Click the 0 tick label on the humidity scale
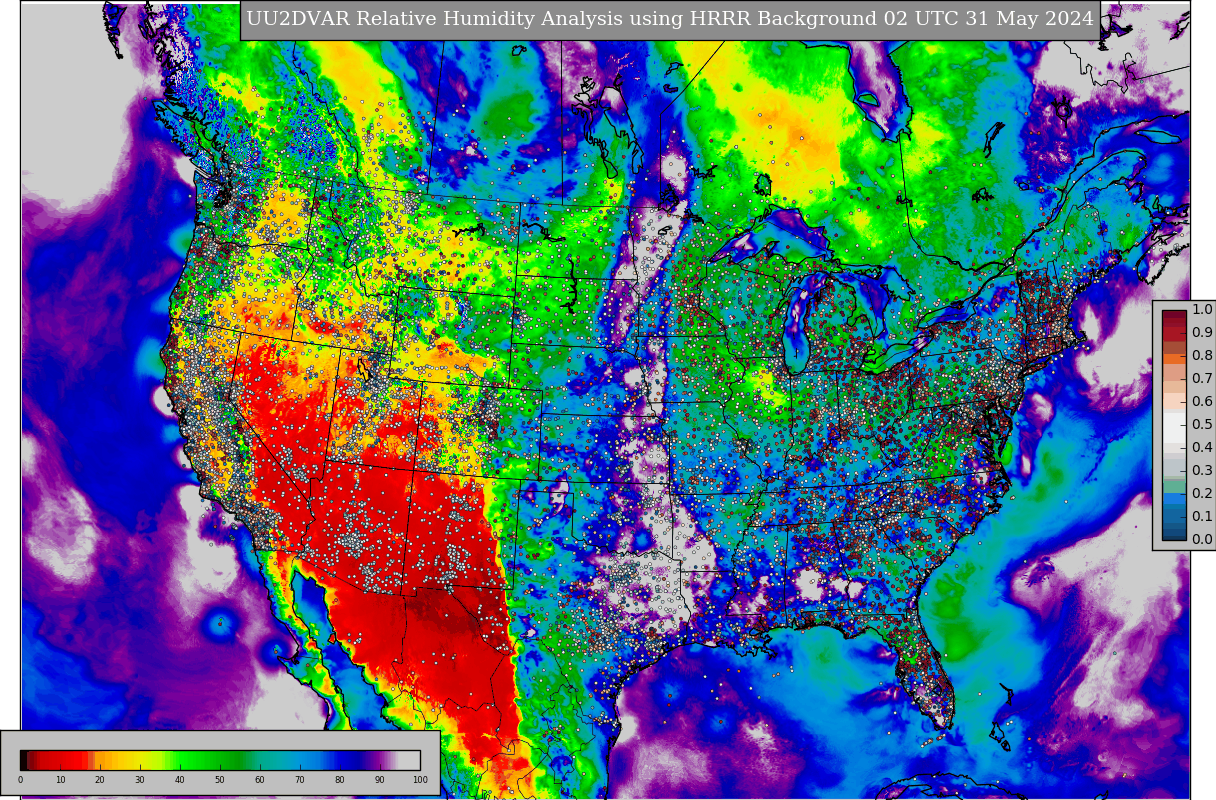The image size is (1216, 800). coord(20,780)
